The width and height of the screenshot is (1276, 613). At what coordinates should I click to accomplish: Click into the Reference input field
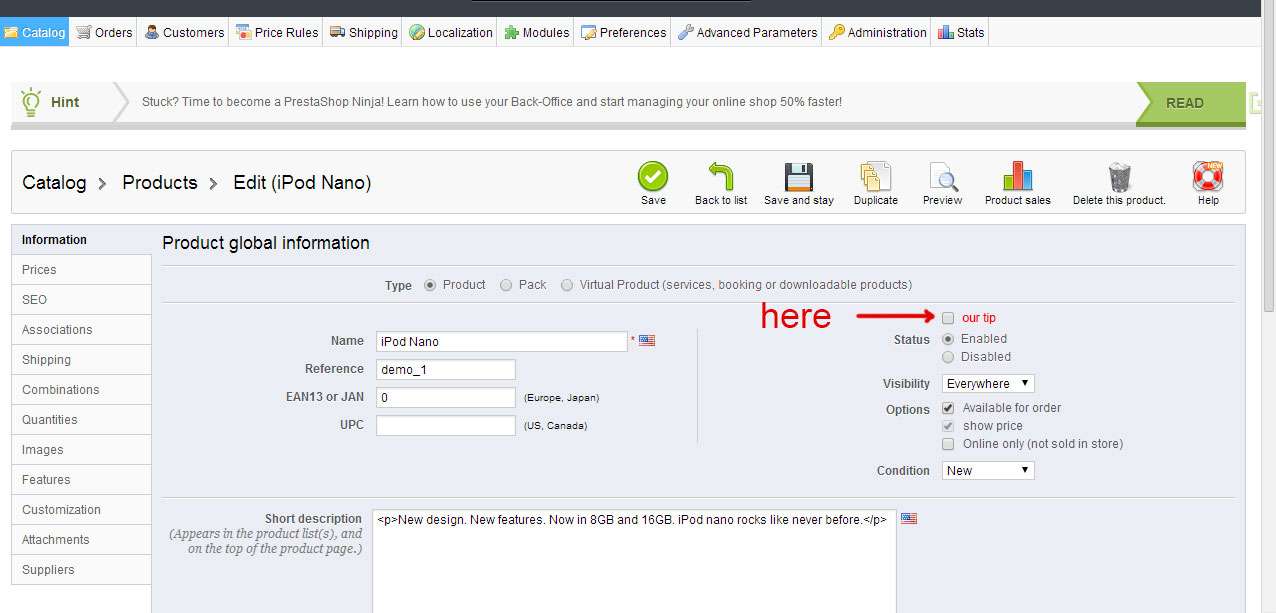tap(446, 369)
